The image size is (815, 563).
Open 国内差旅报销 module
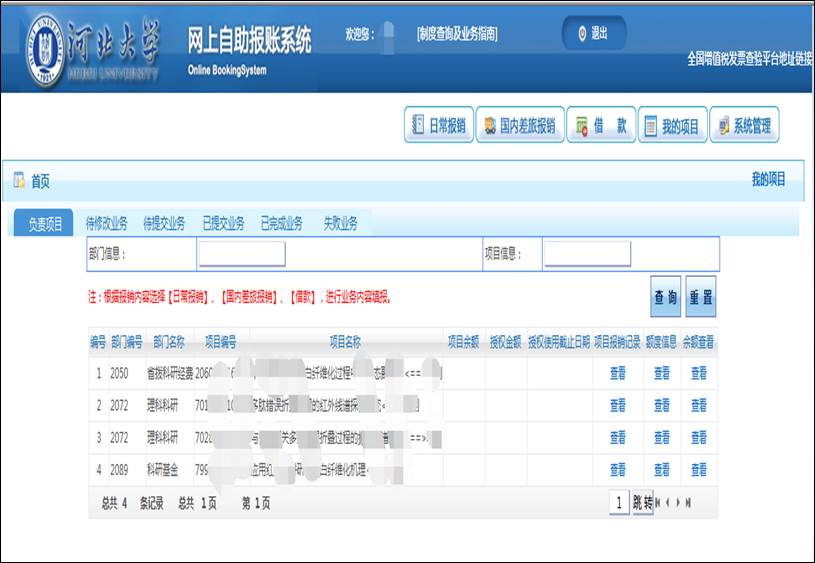click(520, 126)
